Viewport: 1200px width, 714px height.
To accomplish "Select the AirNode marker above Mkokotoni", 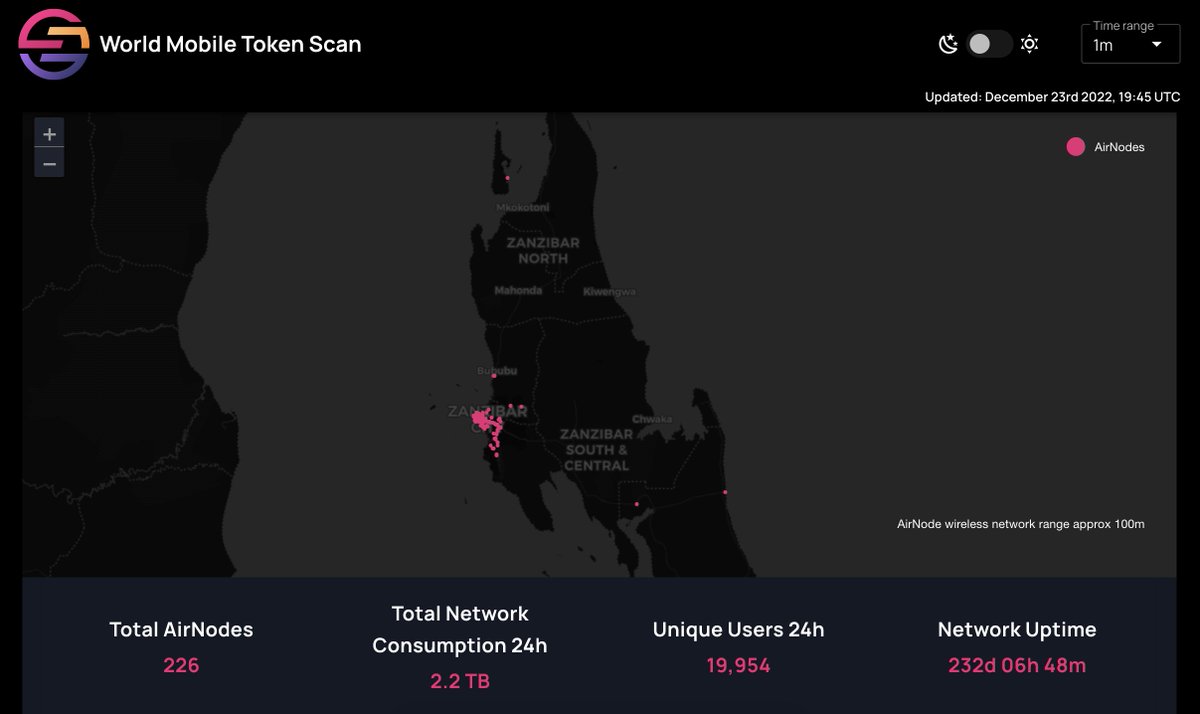I will coord(507,178).
